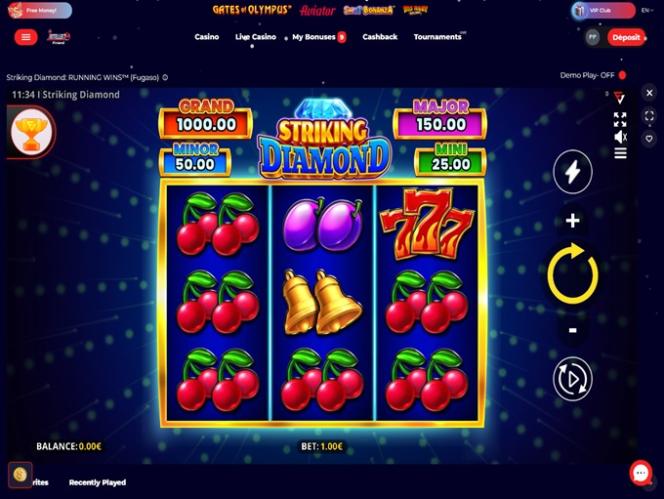Image resolution: width=664 pixels, height=499 pixels.
Task: Add game to favorites heart icon
Action: pos(649,138)
